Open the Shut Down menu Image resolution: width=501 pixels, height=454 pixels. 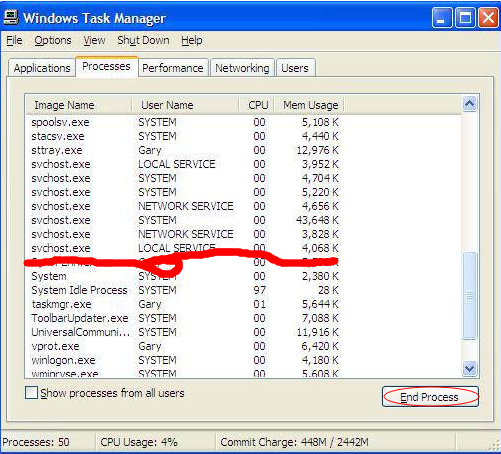(143, 40)
